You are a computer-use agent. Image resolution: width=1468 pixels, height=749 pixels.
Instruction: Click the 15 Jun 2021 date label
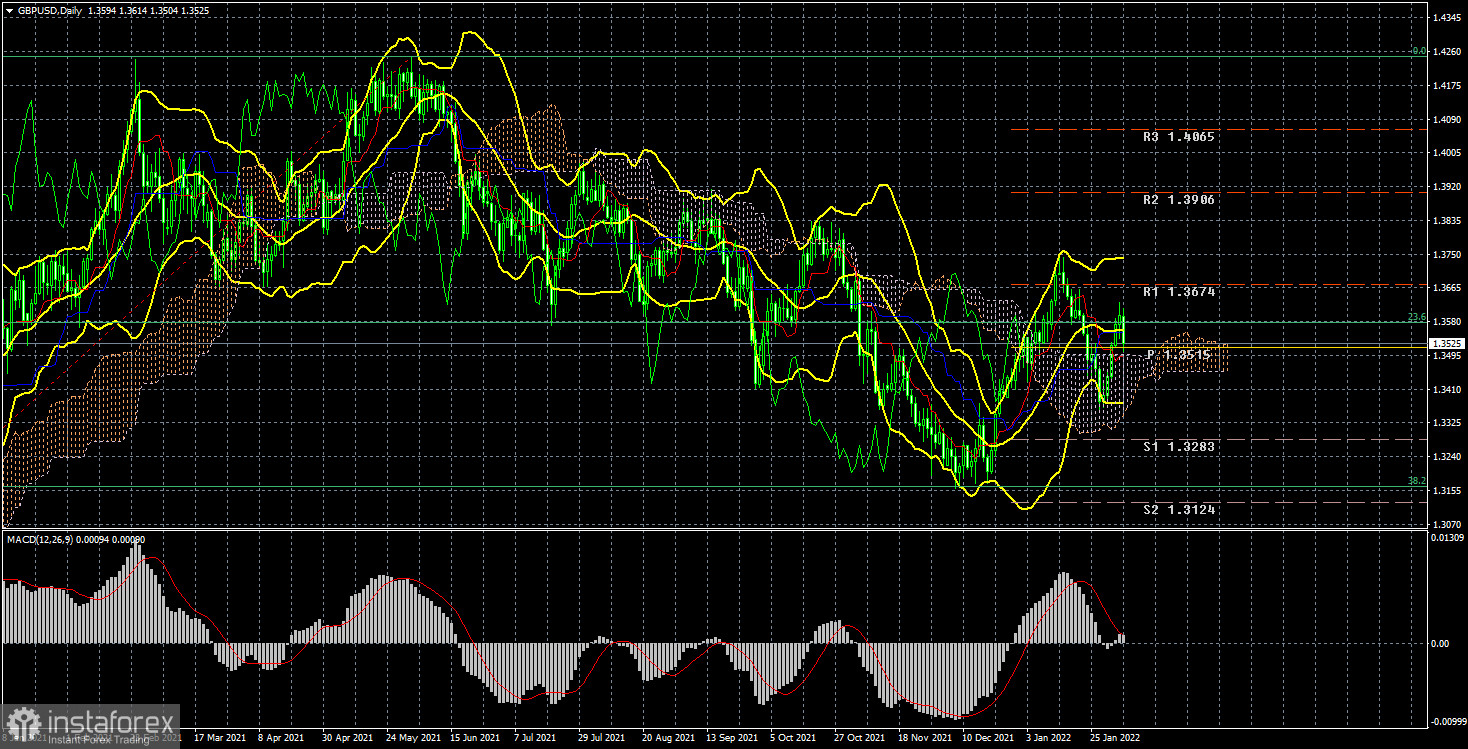pyautogui.click(x=475, y=737)
